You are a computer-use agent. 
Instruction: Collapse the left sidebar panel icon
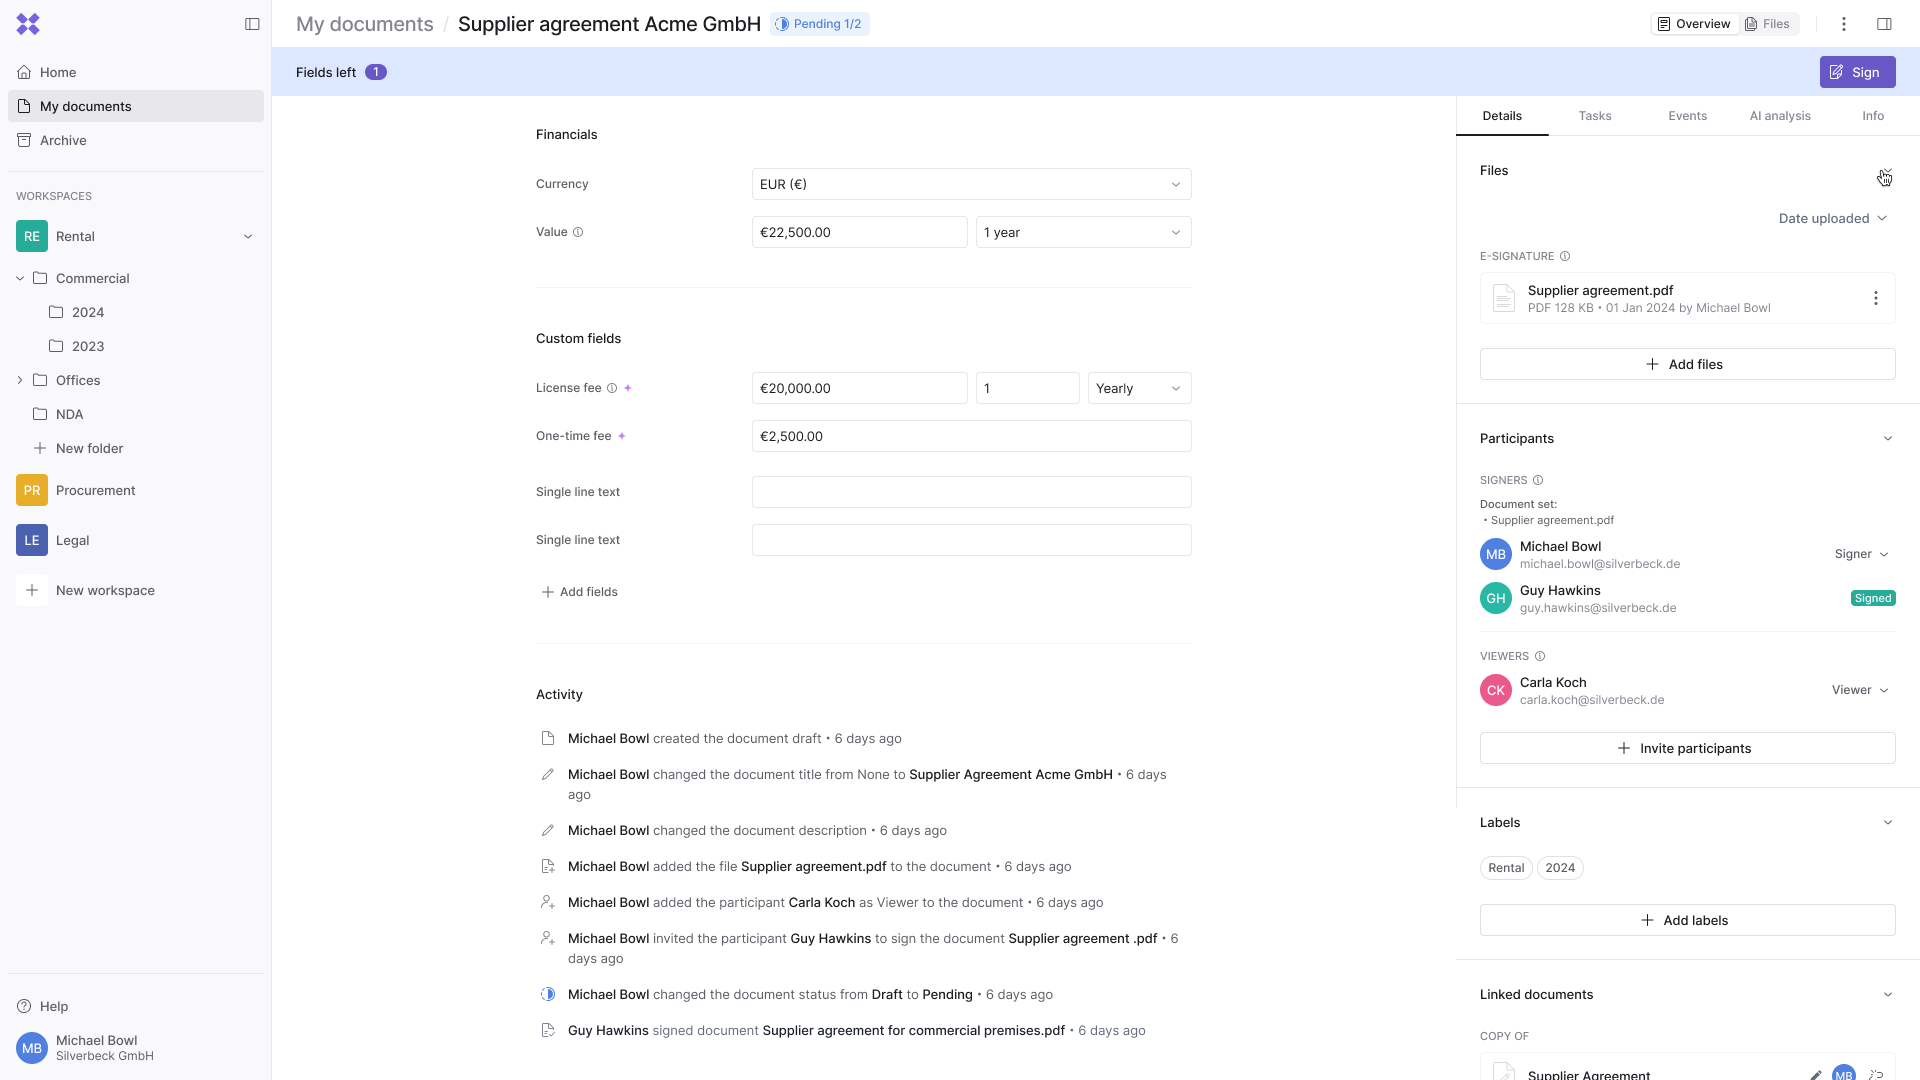point(252,24)
